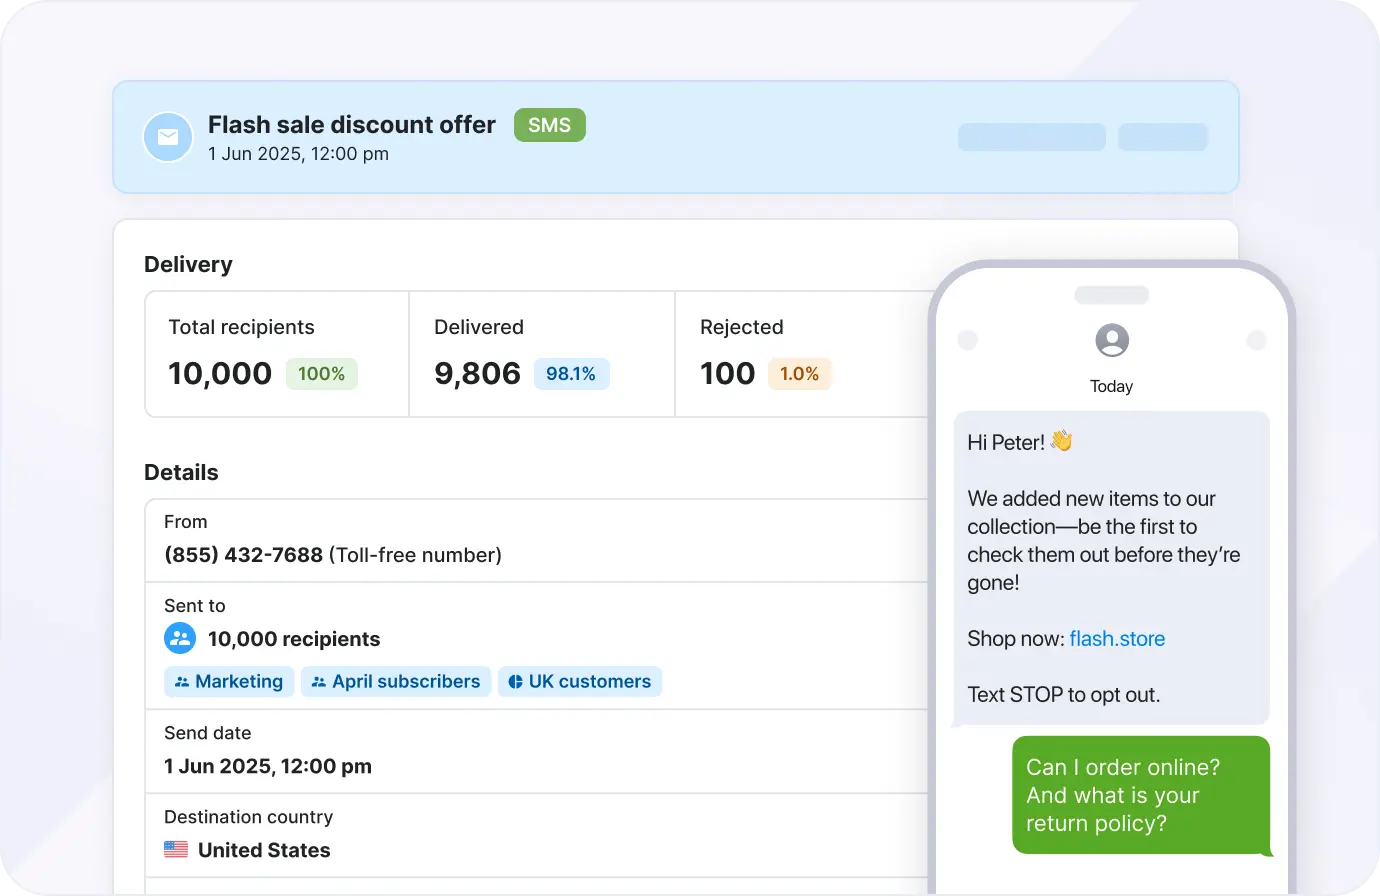Click the segment icon in UK customers tag
The height and width of the screenshot is (896, 1380).
point(515,682)
